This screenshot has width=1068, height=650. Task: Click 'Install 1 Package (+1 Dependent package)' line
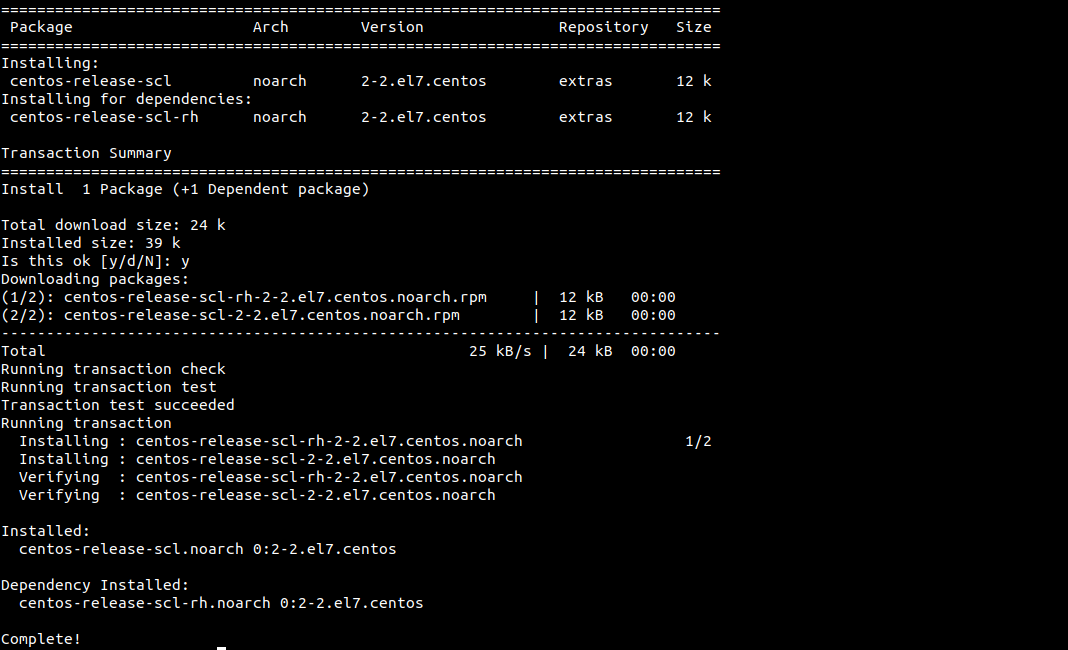tap(185, 189)
